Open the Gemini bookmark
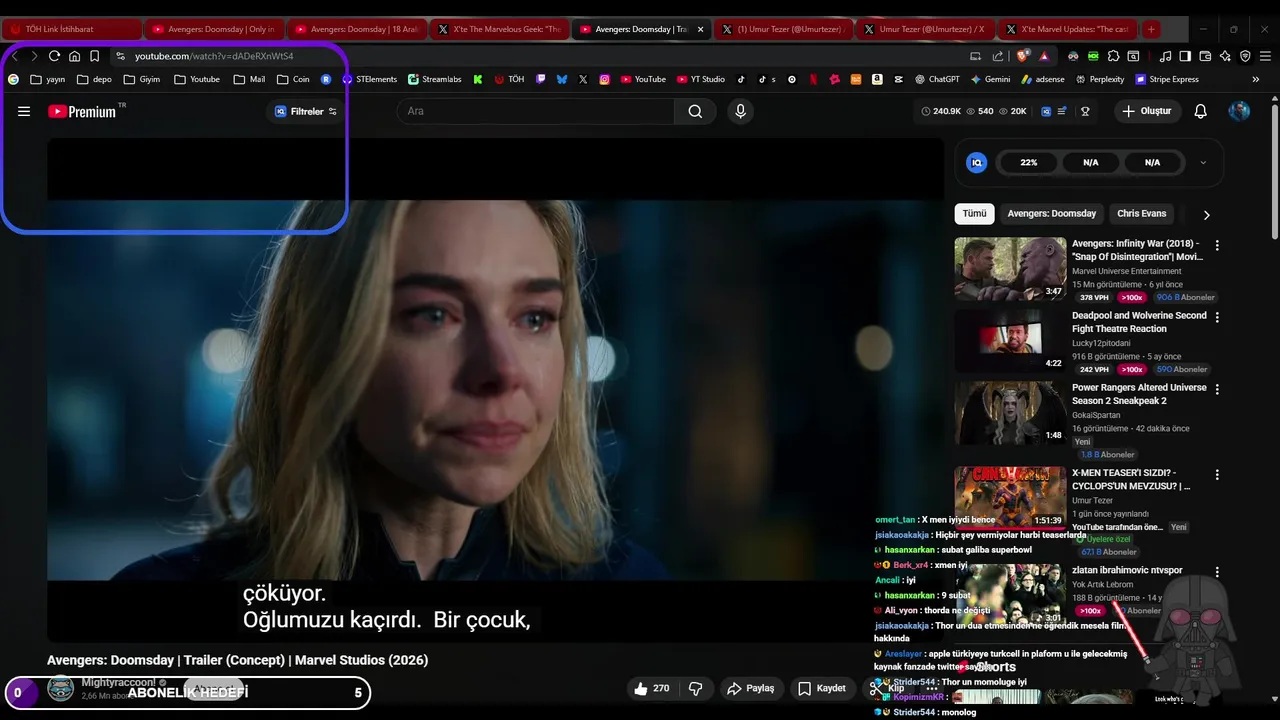The width and height of the screenshot is (1280, 720). (990, 79)
